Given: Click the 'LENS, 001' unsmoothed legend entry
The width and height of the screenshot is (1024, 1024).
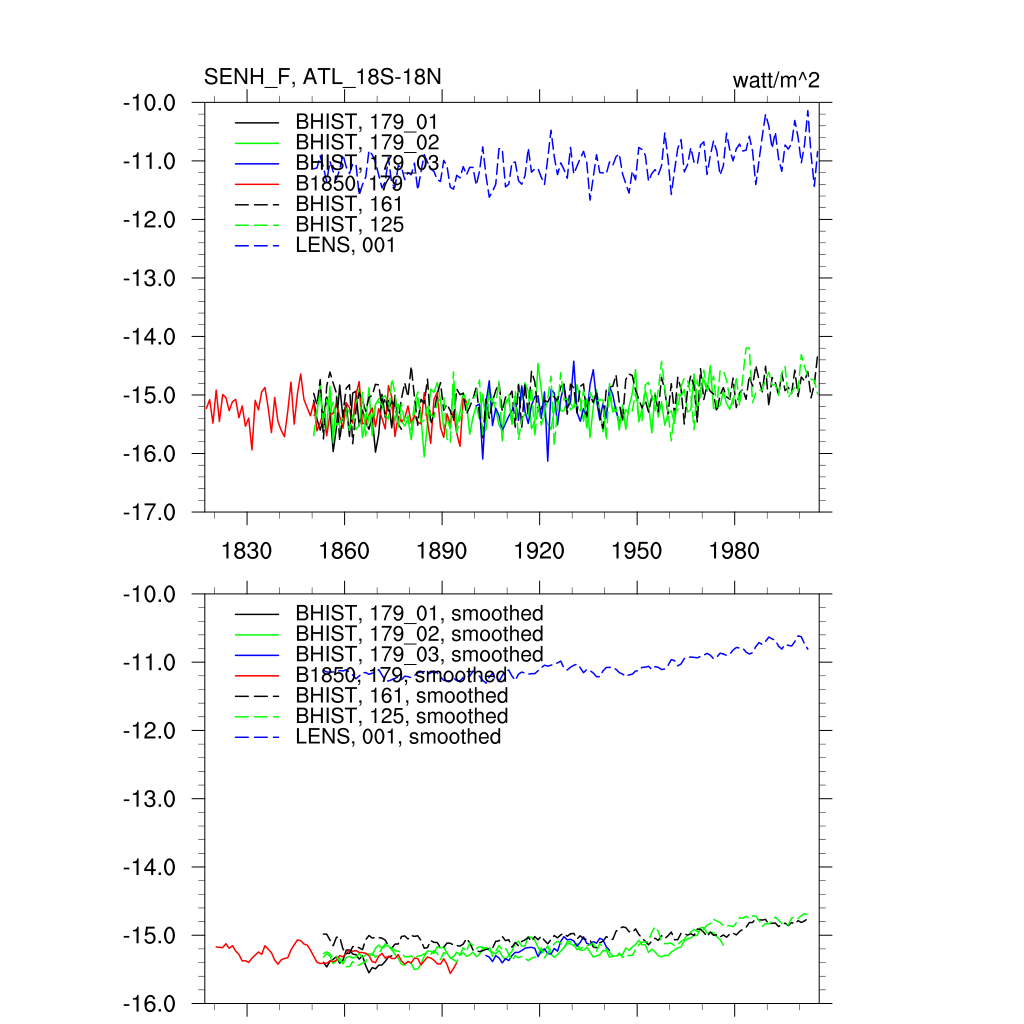Looking at the screenshot, I should coord(345,245).
